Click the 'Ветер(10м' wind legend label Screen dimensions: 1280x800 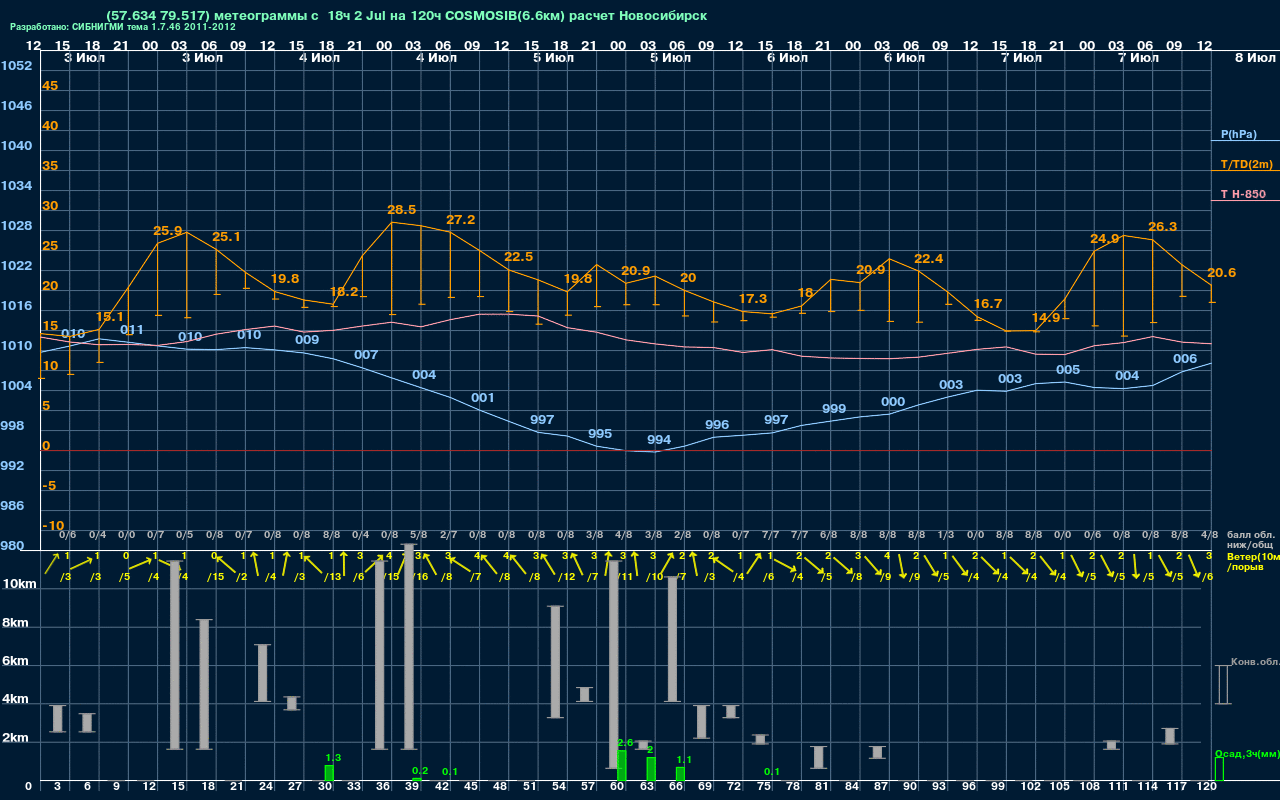[1253, 556]
